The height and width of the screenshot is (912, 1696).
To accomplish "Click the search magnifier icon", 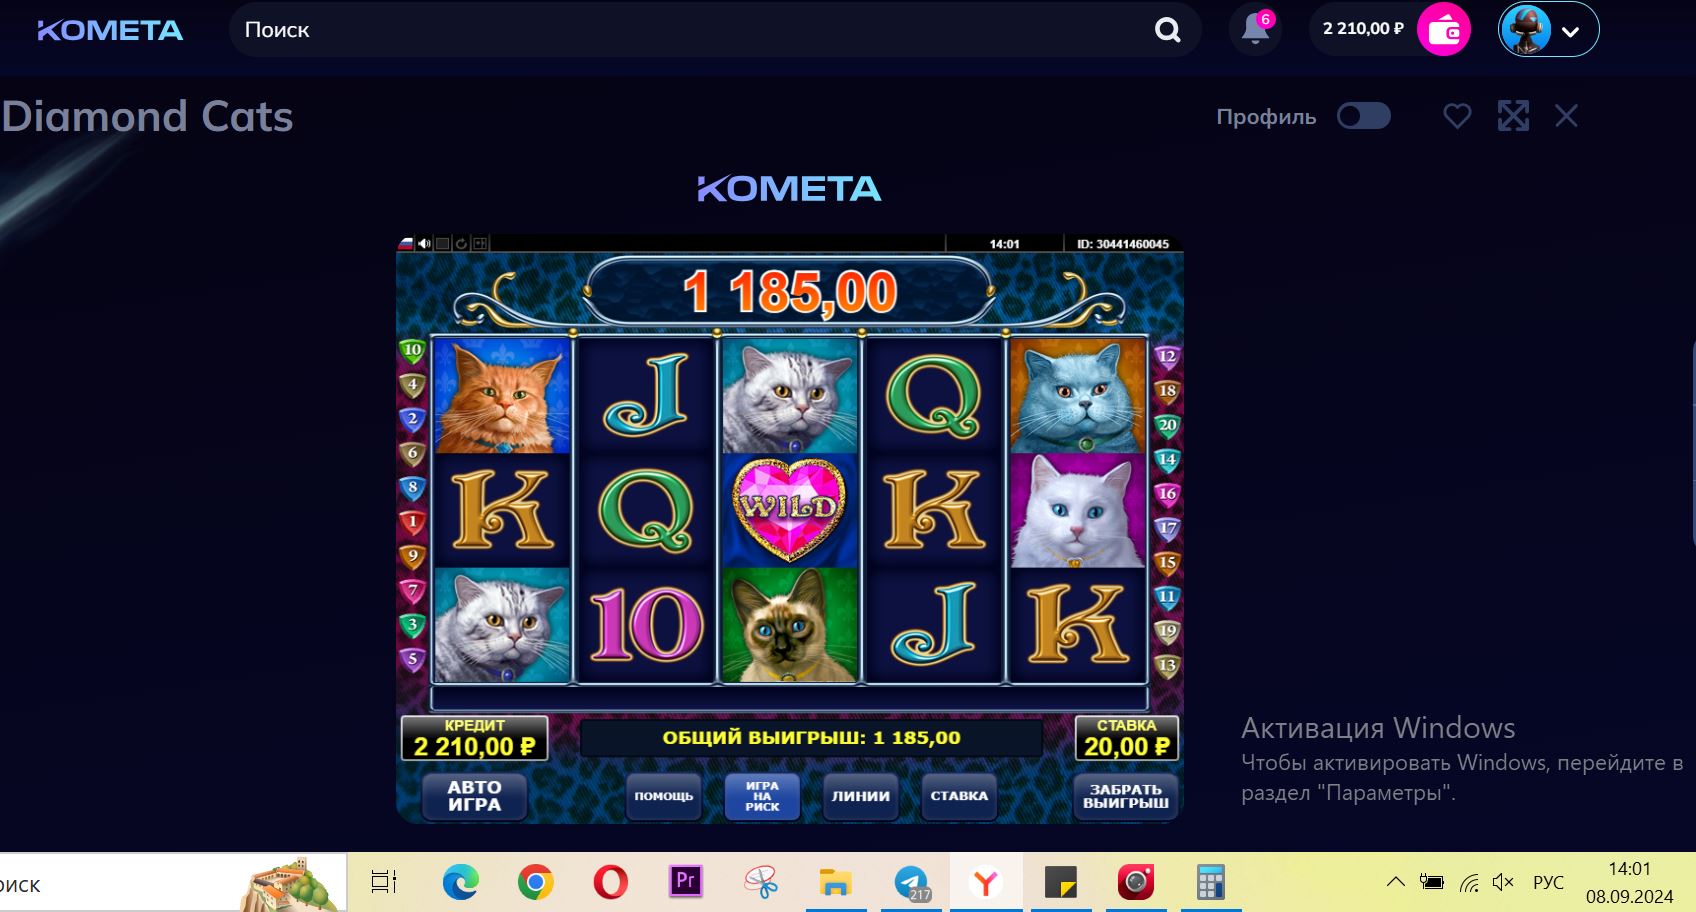I will point(1167,30).
